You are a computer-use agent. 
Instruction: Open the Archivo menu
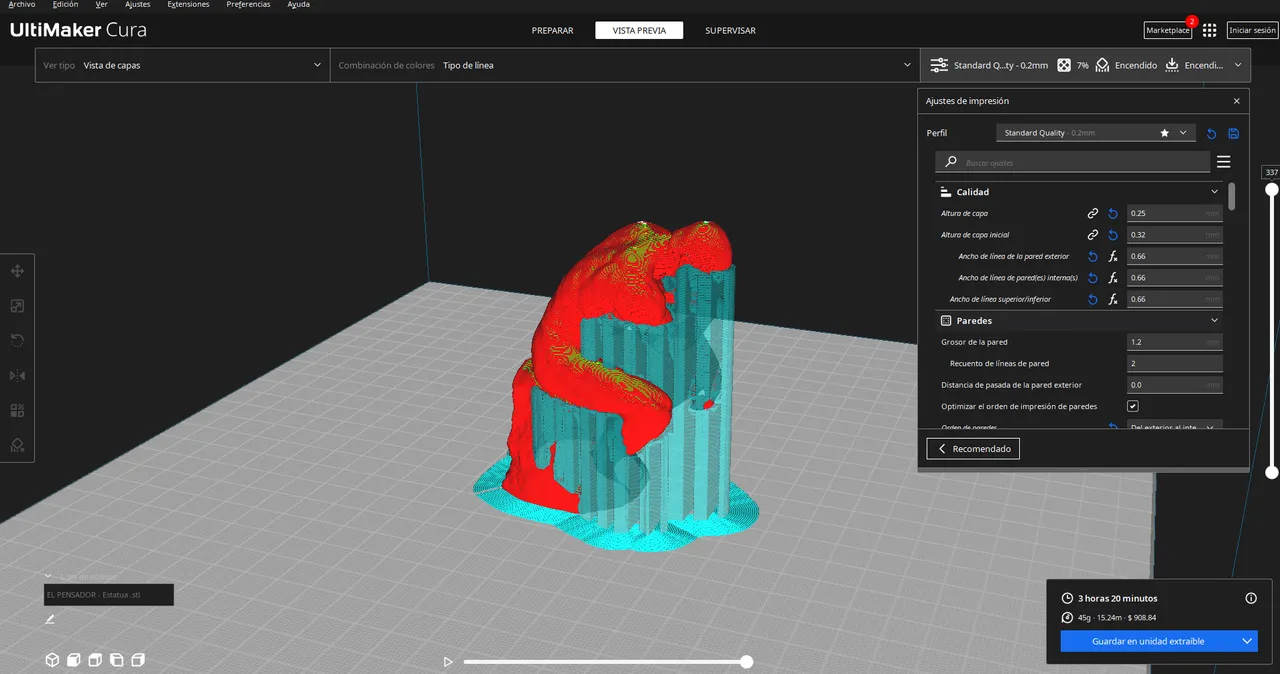[x=21, y=5]
